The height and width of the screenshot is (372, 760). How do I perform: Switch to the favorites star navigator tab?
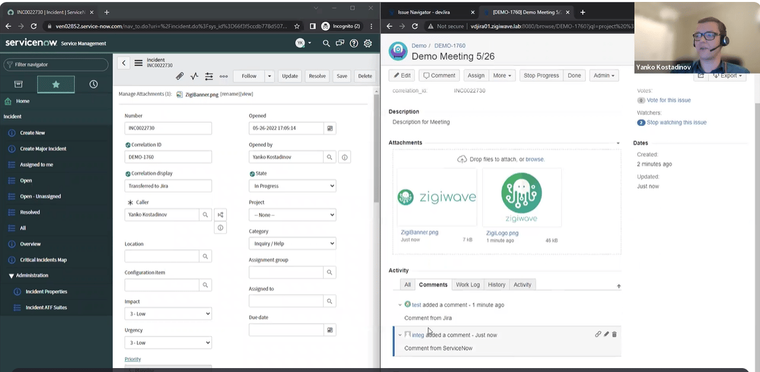tap(56, 84)
